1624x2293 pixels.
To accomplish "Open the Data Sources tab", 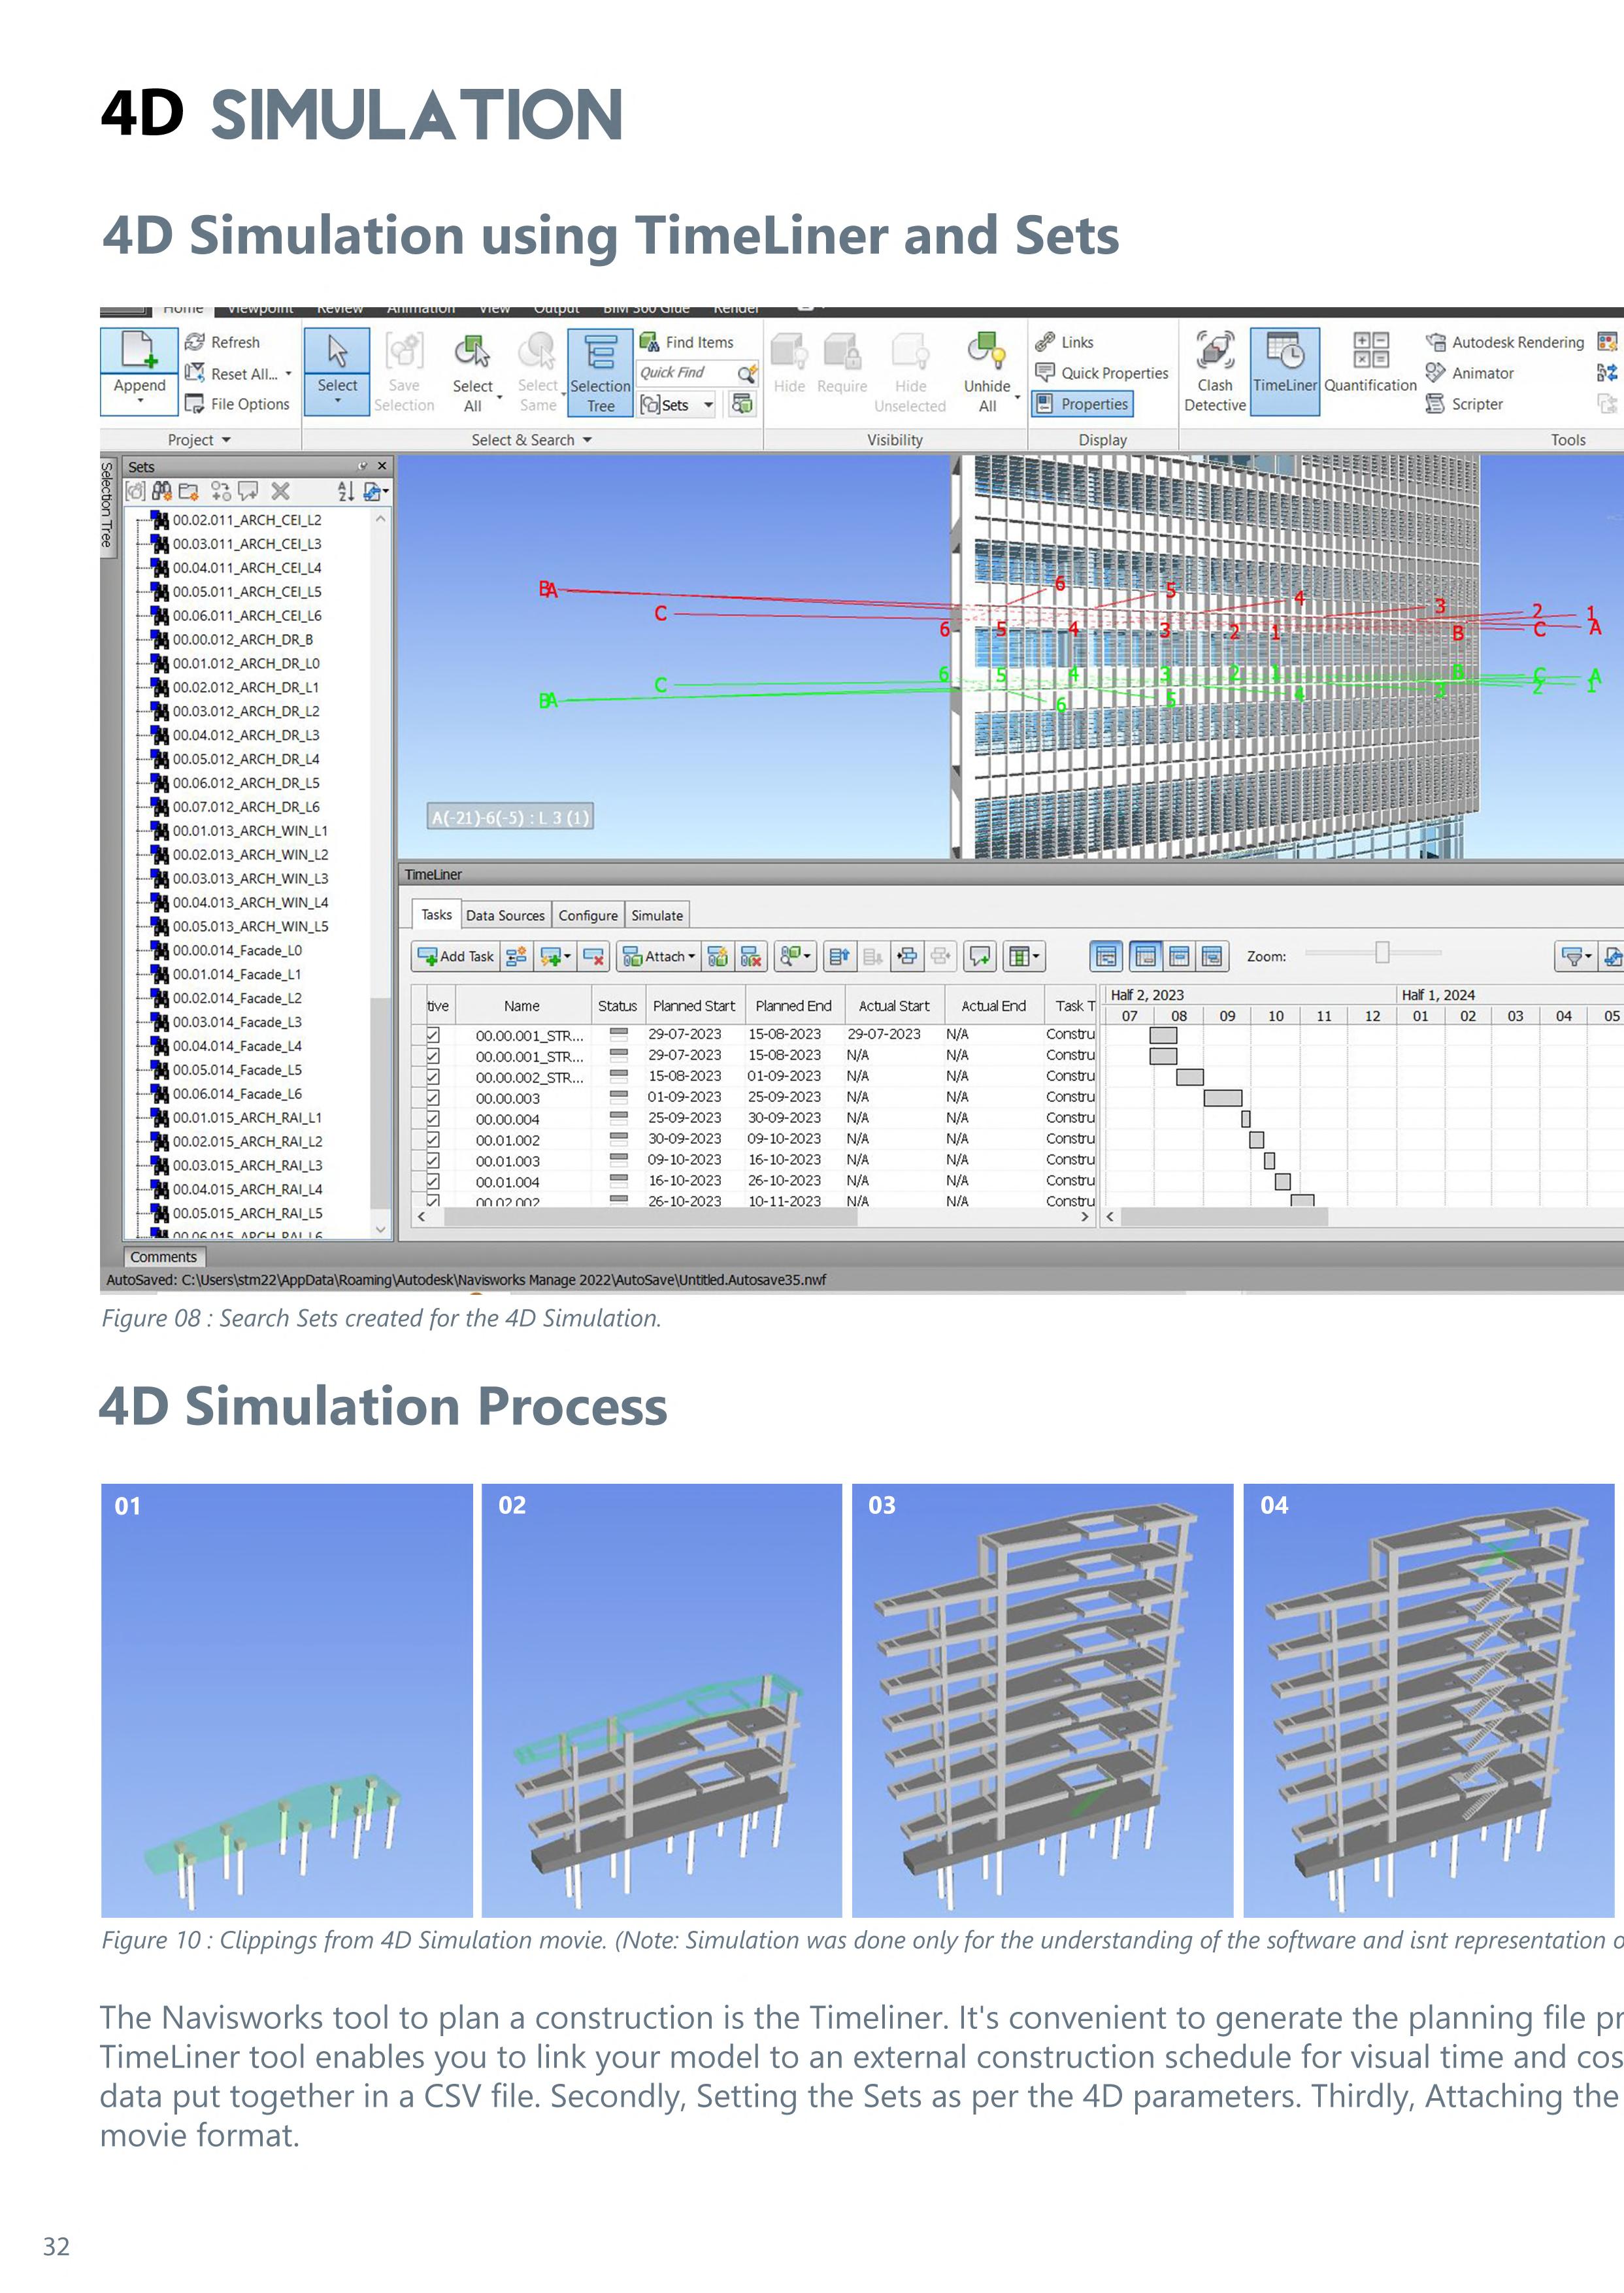I will 505,915.
